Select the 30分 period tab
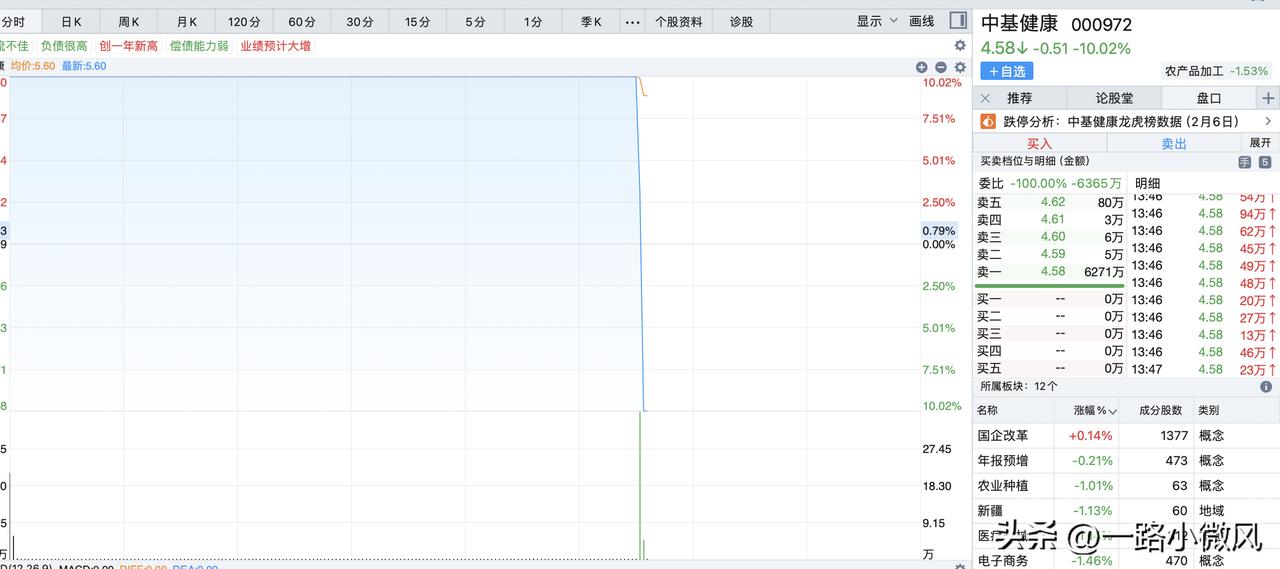This screenshot has height=569, width=1280. 360,21
